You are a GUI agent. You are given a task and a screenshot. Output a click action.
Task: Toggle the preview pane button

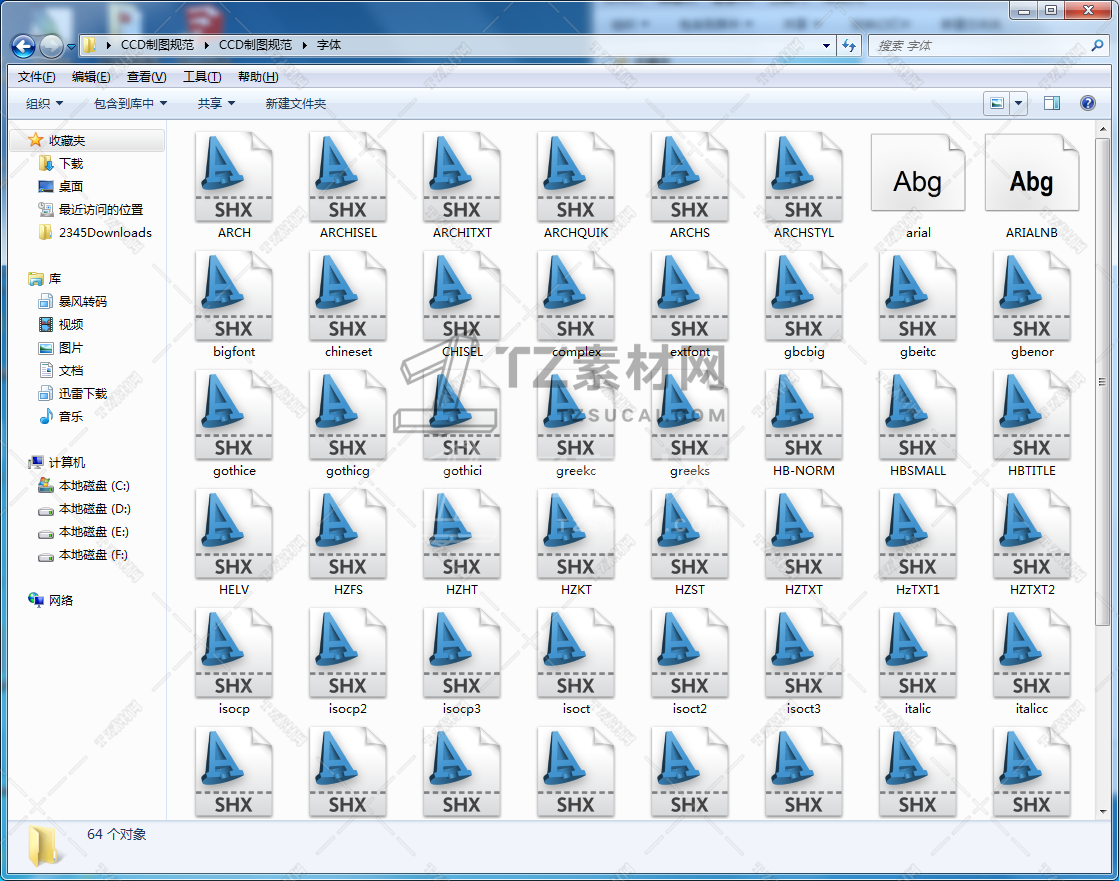[1052, 103]
